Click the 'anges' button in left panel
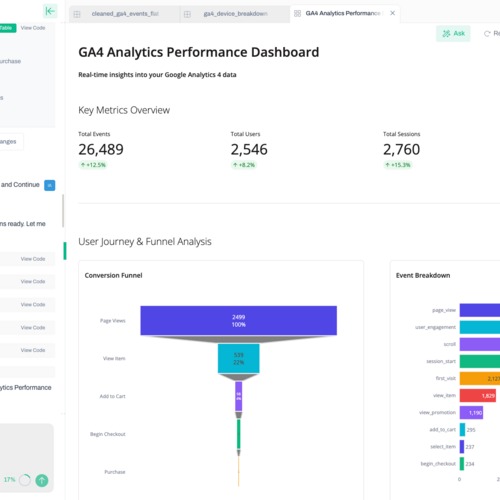The image size is (500, 500). pyautogui.click(x=10, y=142)
